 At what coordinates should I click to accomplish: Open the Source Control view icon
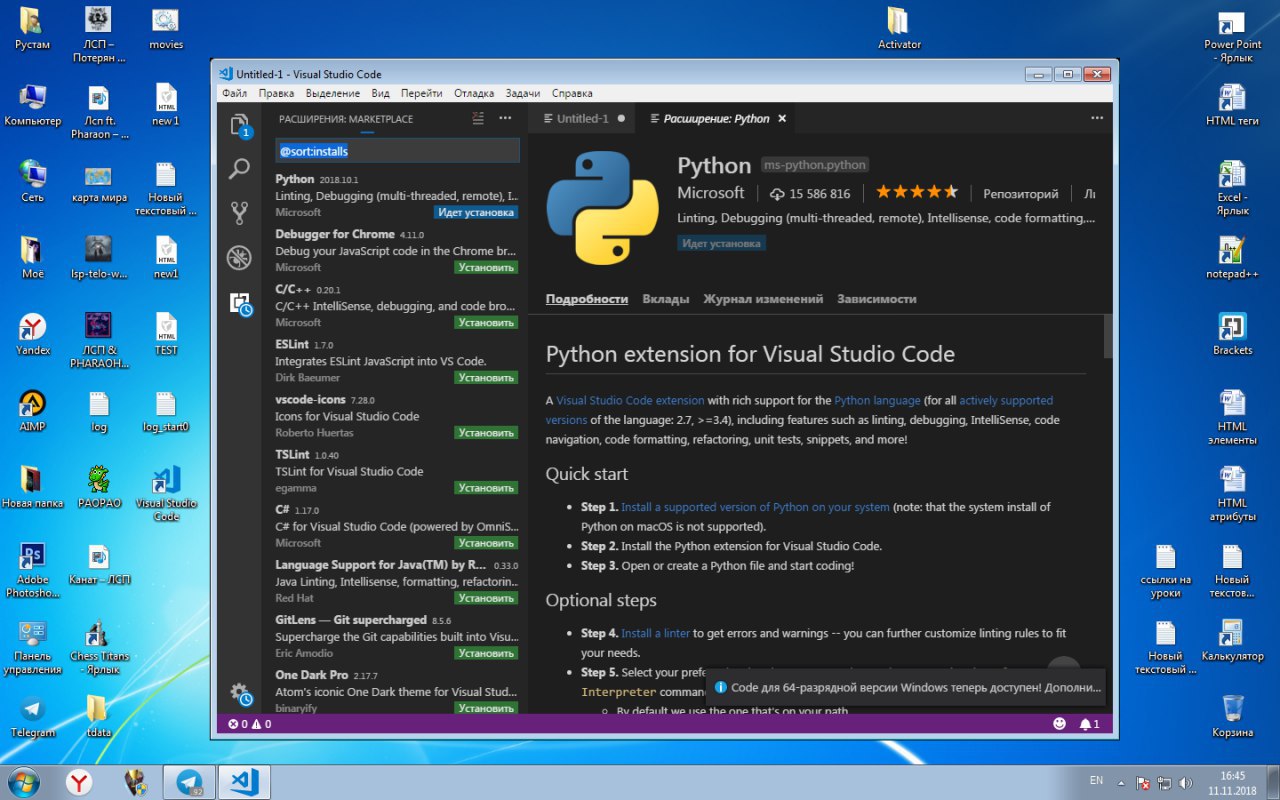click(x=239, y=213)
